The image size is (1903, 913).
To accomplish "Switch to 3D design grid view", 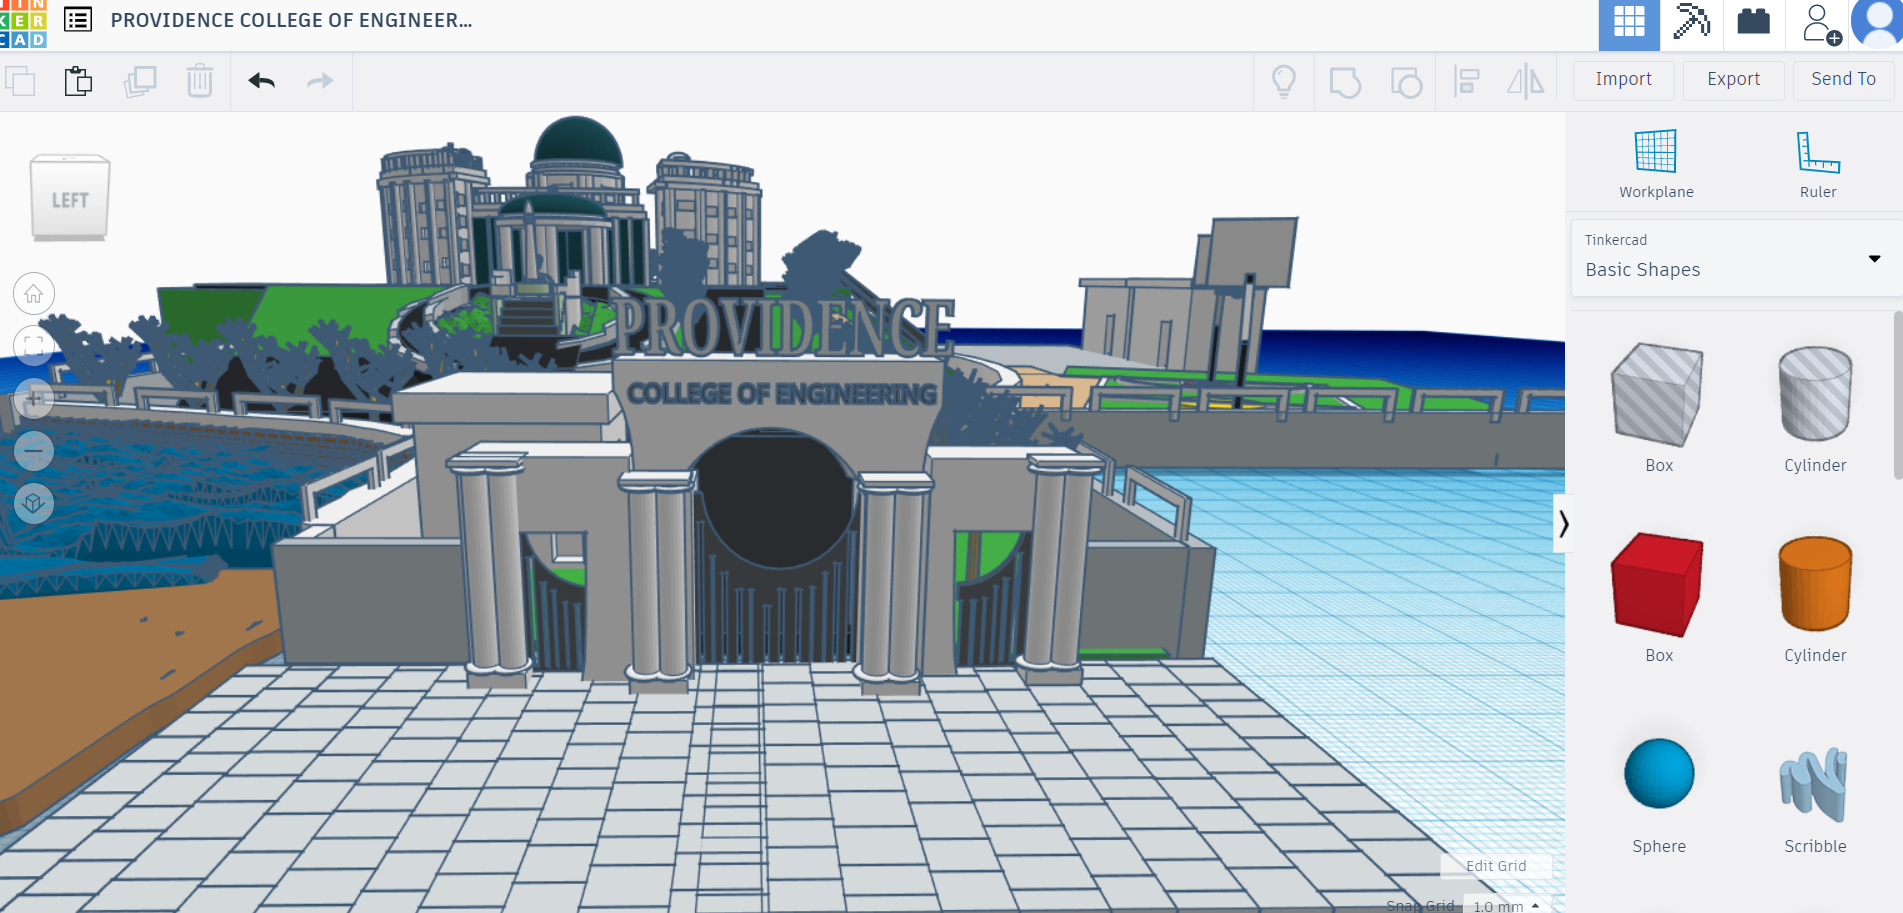I will click(1629, 24).
